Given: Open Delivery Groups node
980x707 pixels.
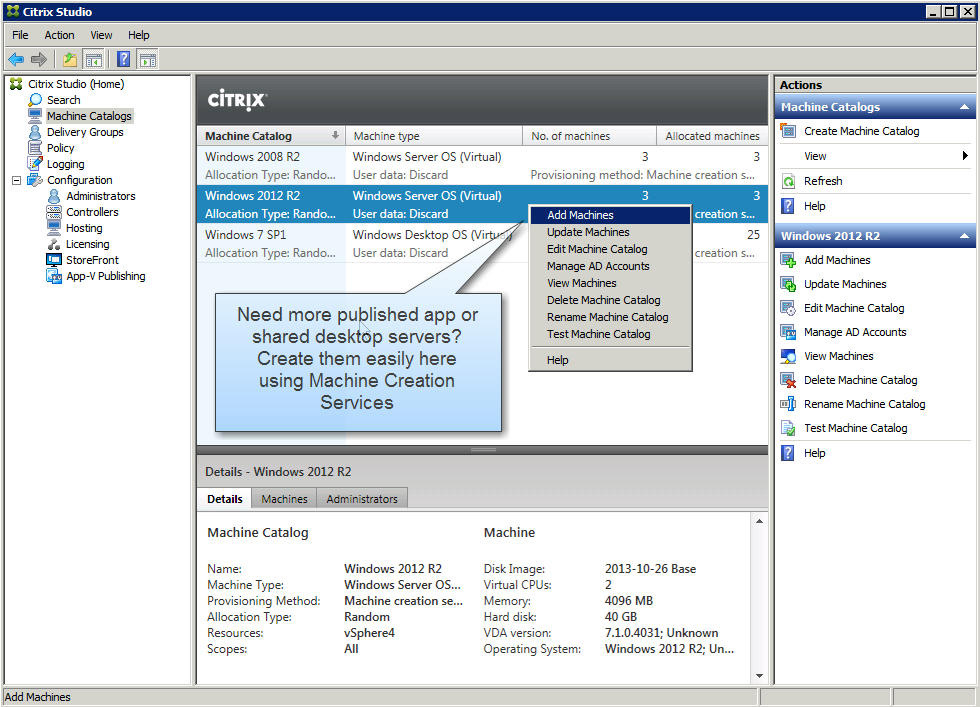Looking at the screenshot, I should point(85,132).
